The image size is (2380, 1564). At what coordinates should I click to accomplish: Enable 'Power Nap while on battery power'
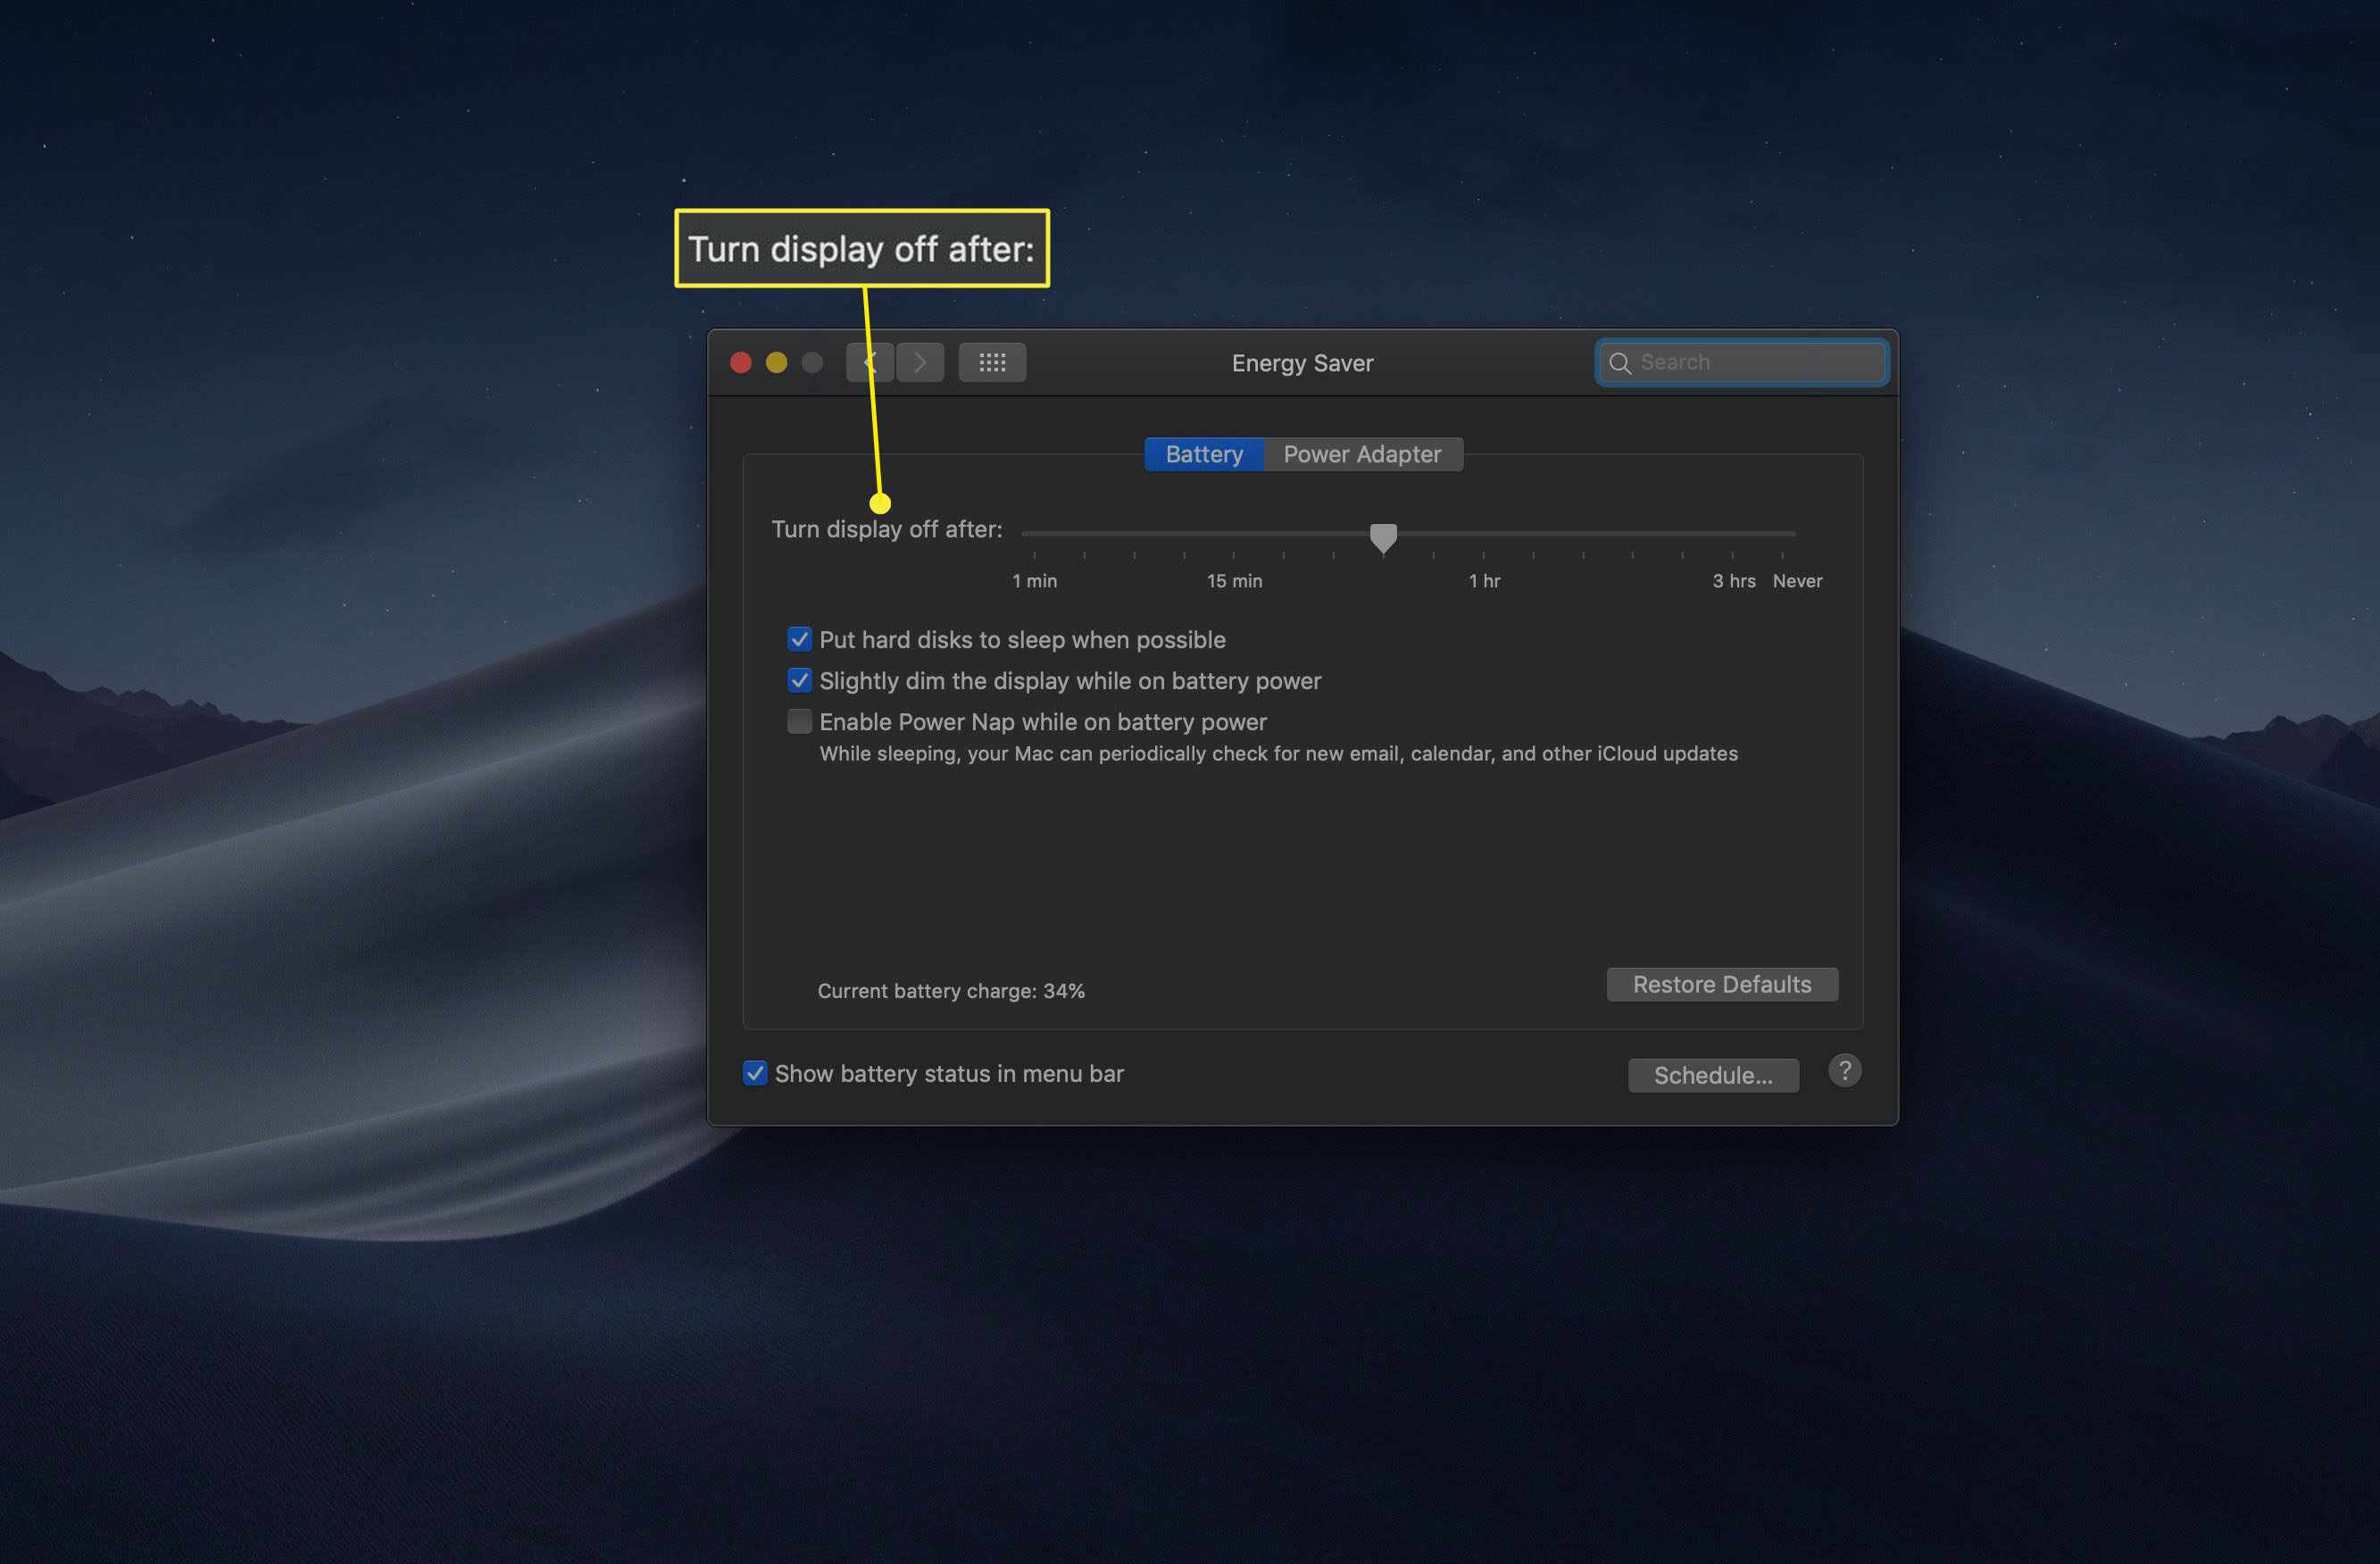pyautogui.click(x=797, y=721)
